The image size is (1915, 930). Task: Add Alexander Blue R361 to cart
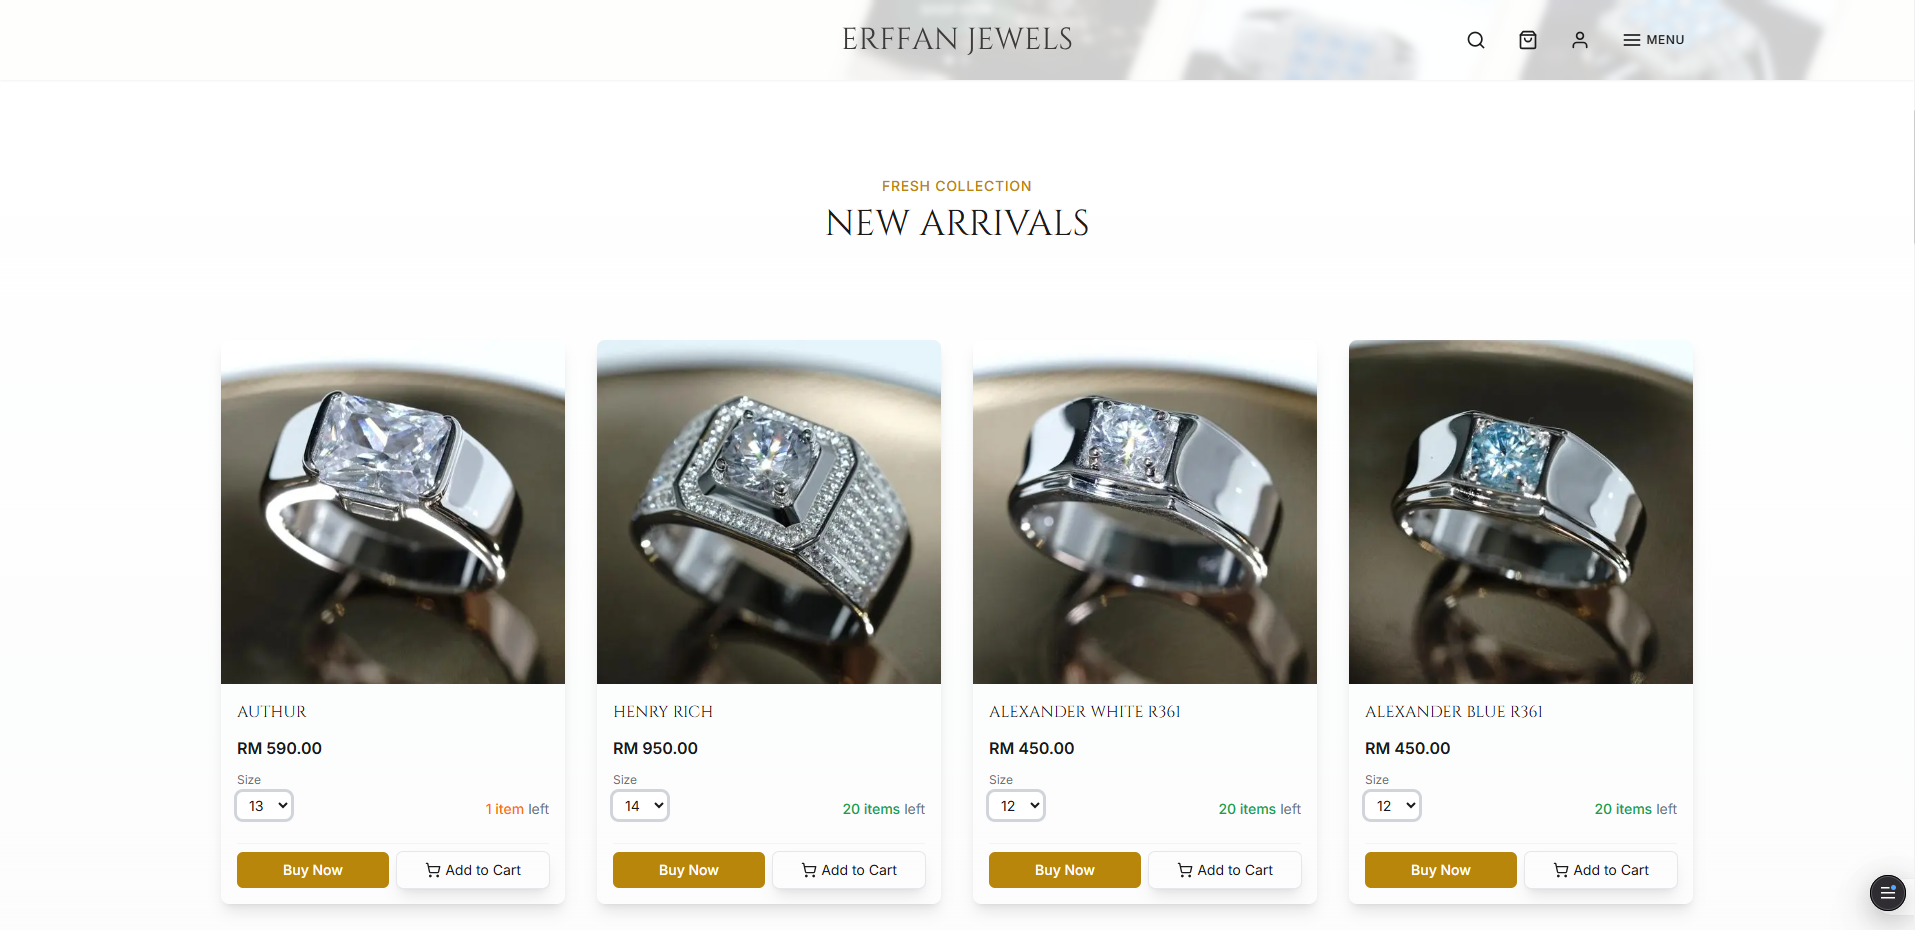(1601, 870)
